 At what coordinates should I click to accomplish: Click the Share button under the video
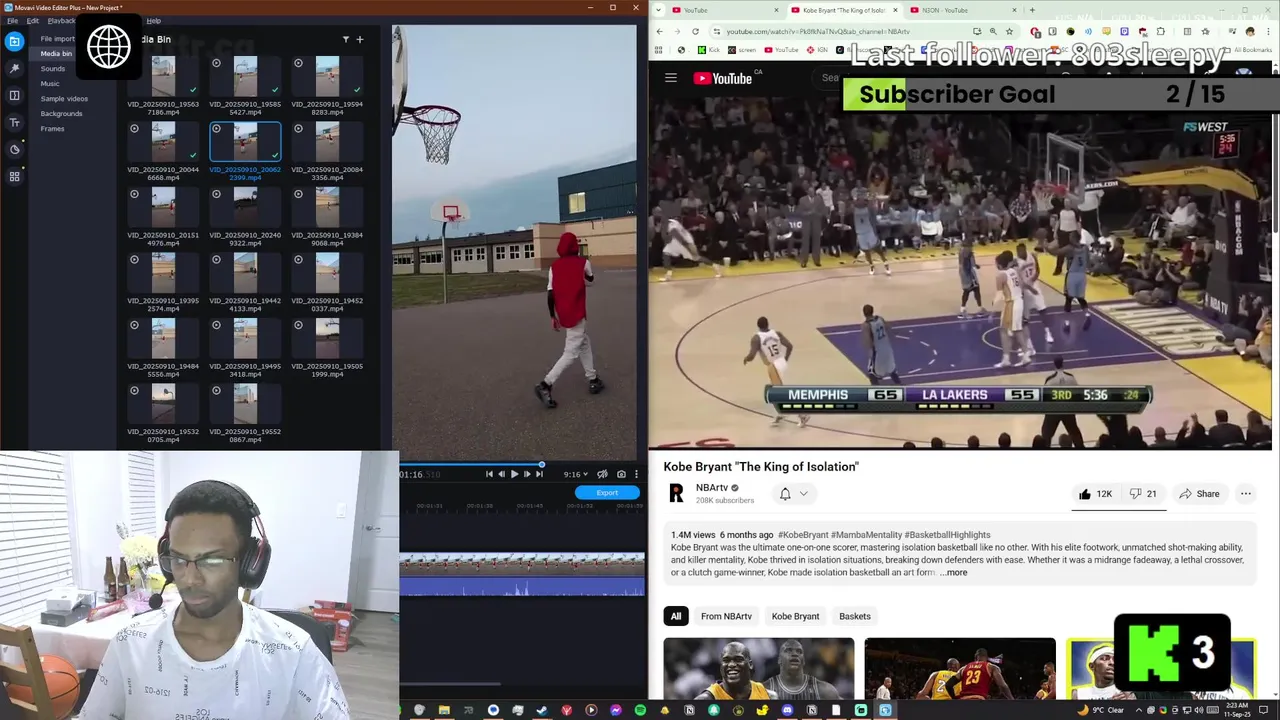pyautogui.click(x=1199, y=494)
